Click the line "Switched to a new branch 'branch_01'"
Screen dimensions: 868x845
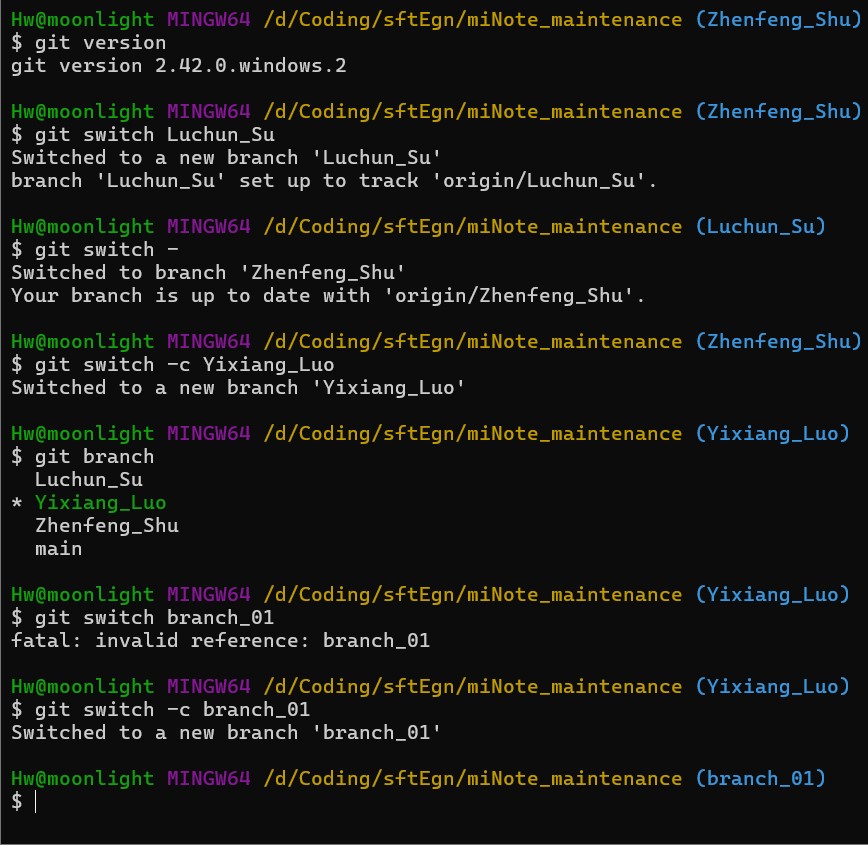coord(226,733)
